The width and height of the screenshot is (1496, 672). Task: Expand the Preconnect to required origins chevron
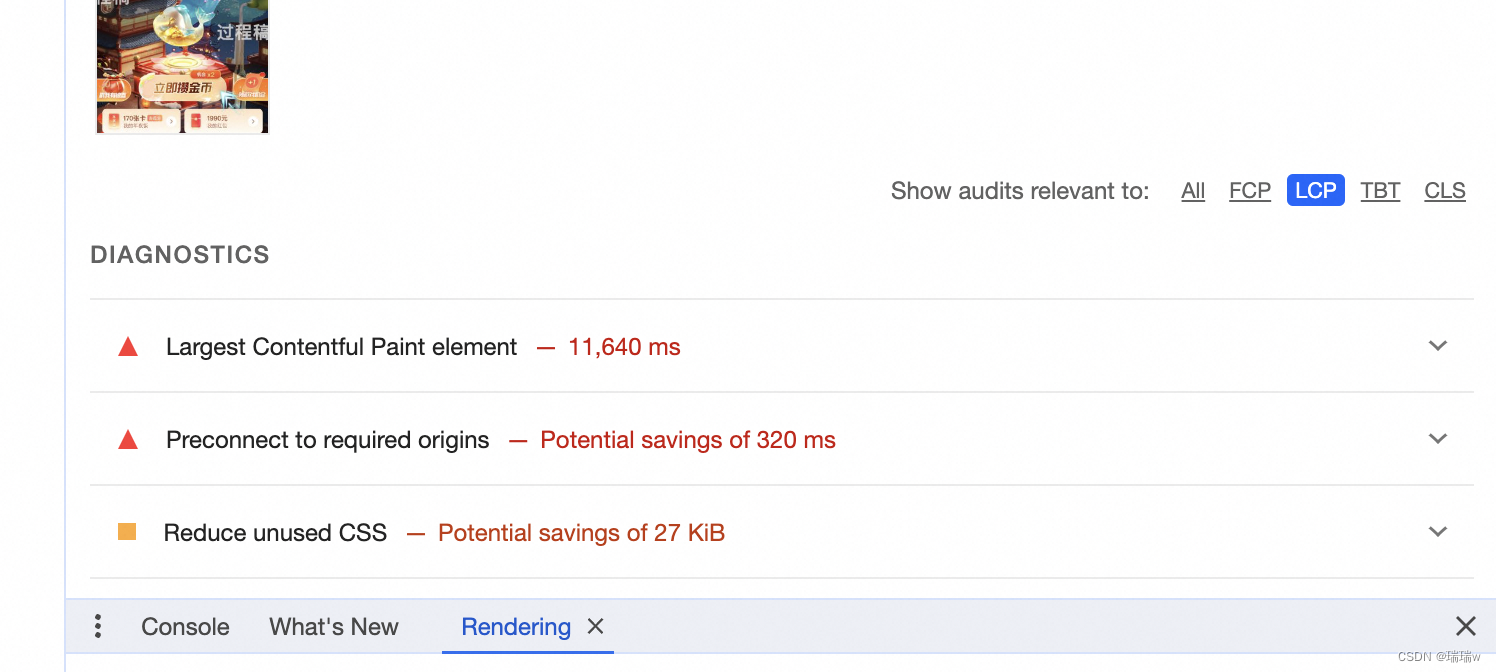(1438, 439)
